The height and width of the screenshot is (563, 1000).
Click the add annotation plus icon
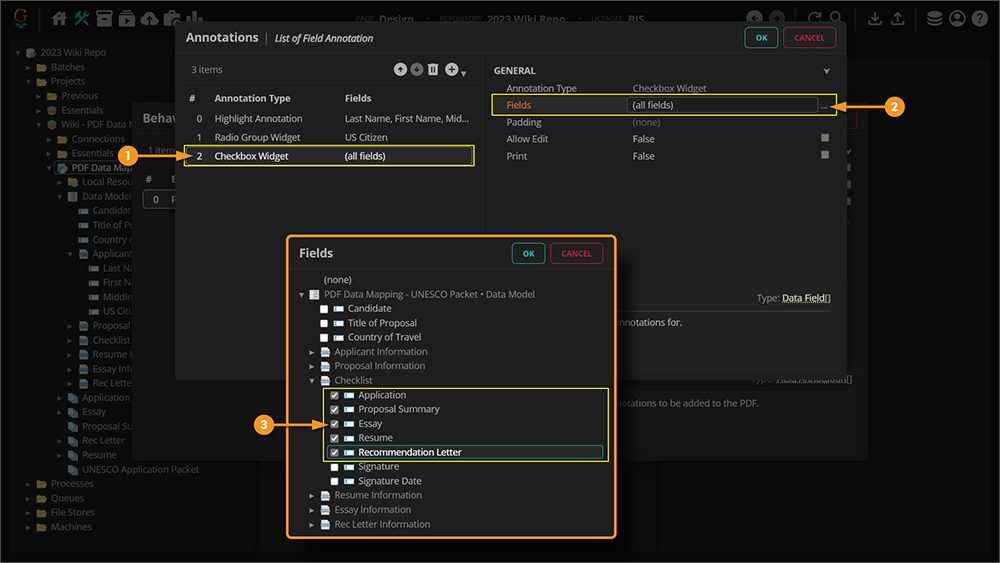point(452,69)
